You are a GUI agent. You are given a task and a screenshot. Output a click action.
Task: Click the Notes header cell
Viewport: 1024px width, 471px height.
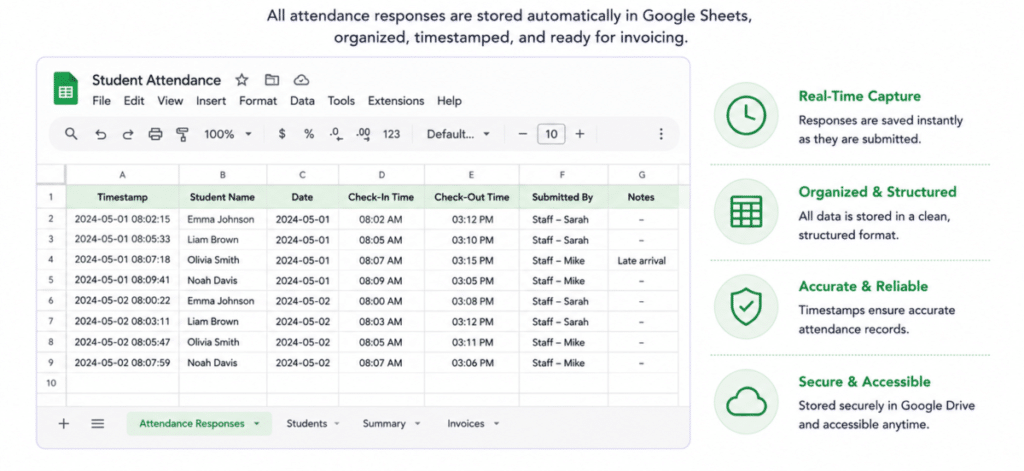click(x=642, y=197)
